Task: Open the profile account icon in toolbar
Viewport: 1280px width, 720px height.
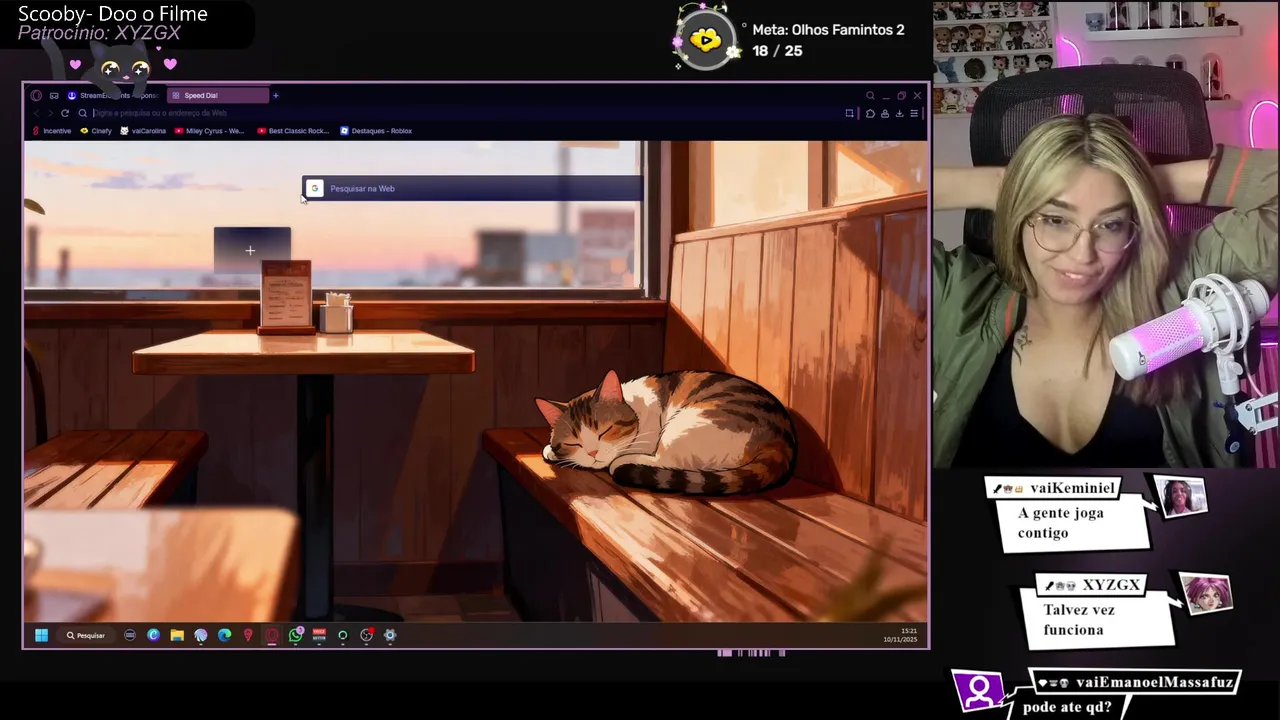Action: click(x=884, y=113)
